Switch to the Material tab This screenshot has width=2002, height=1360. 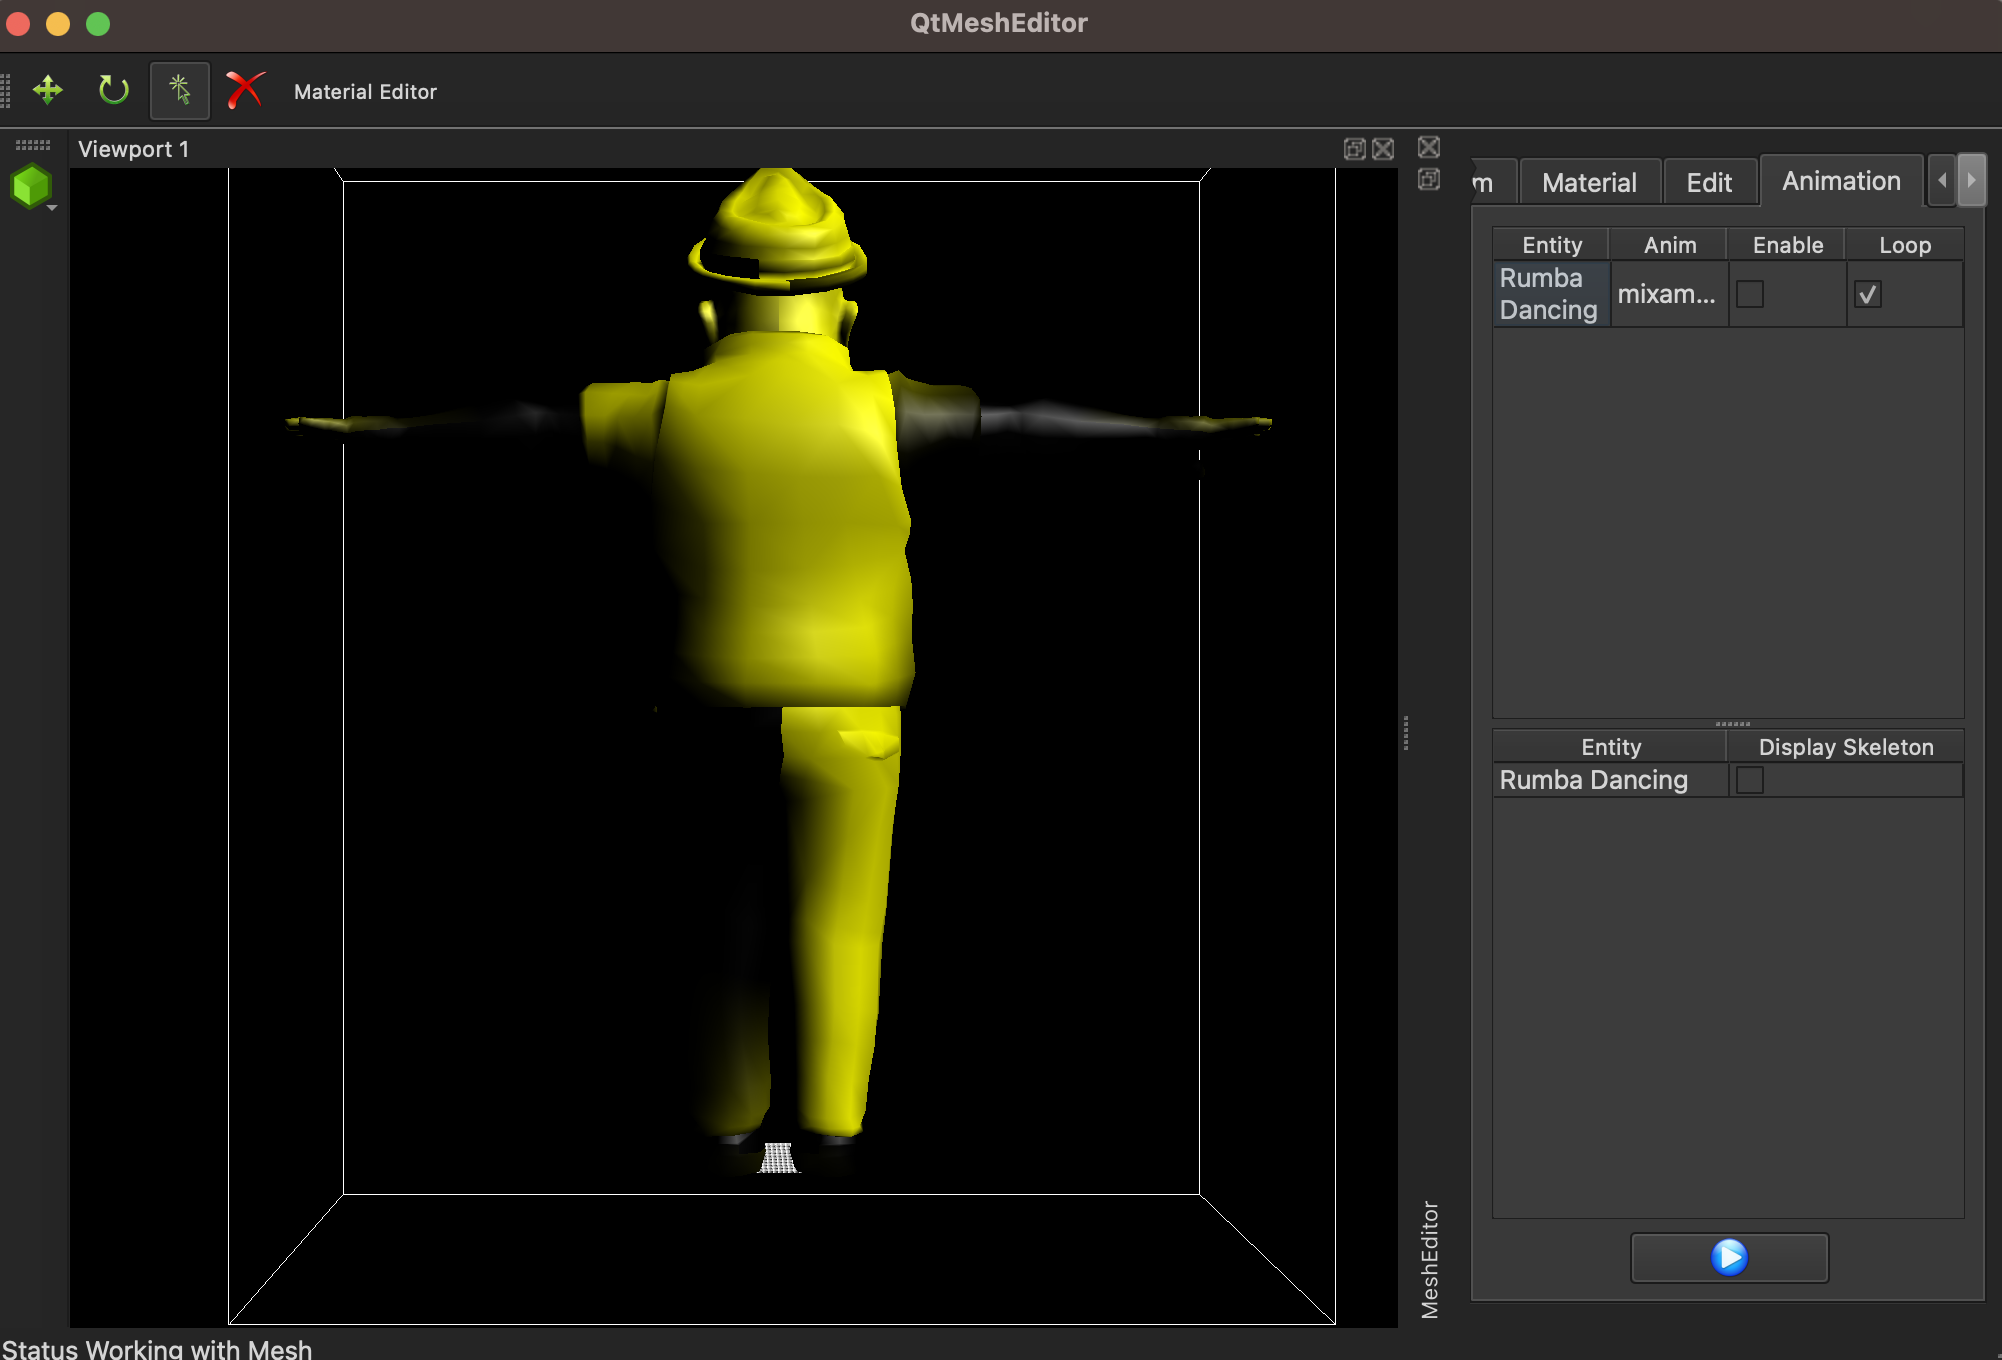pyautogui.click(x=1588, y=183)
